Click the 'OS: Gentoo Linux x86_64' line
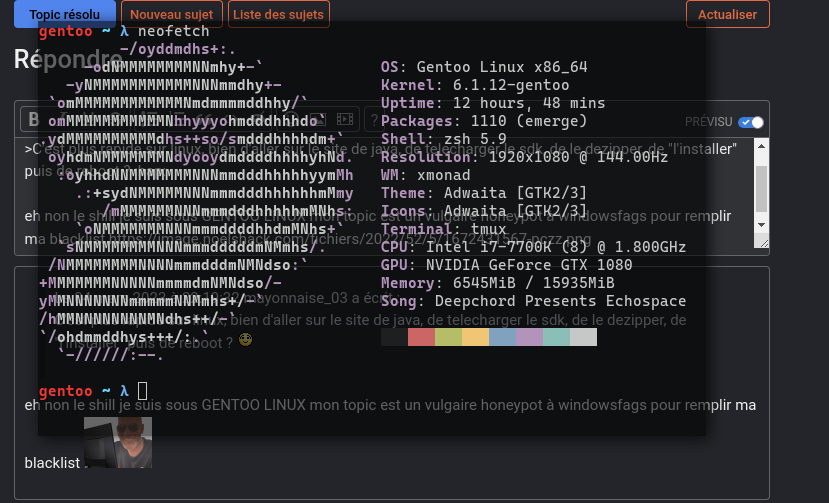The height and width of the screenshot is (503, 829). [x=484, y=67]
